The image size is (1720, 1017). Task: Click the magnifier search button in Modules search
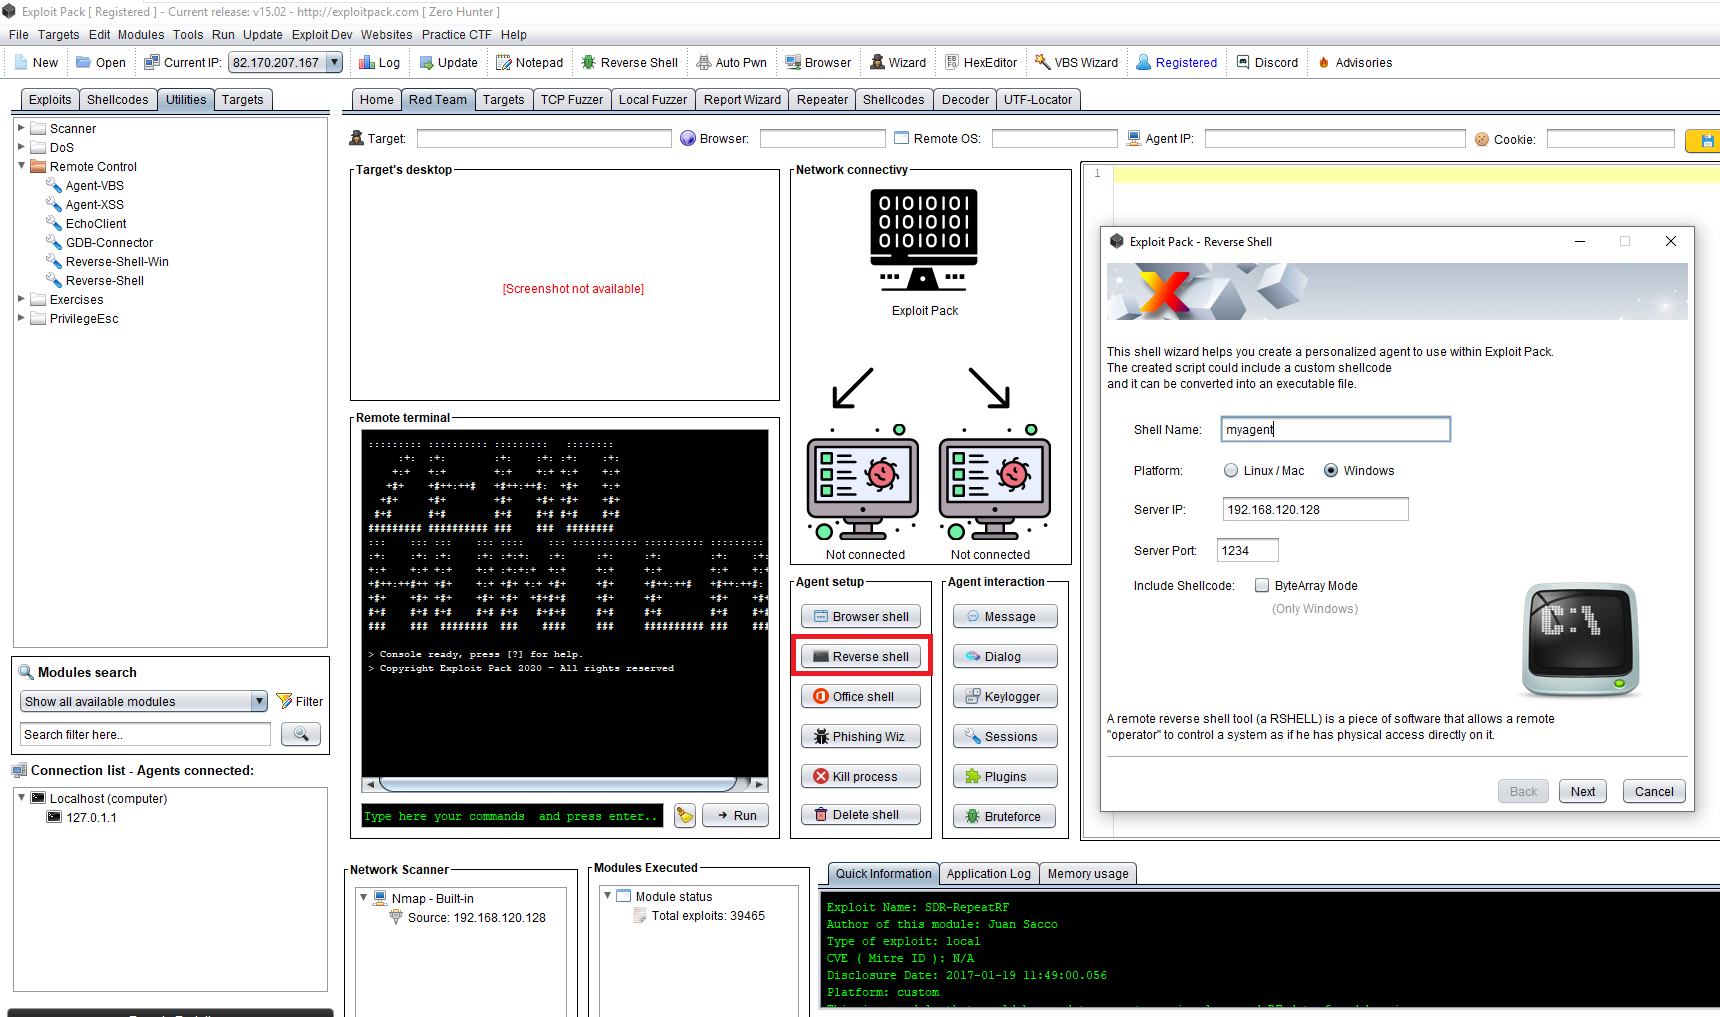pyautogui.click(x=300, y=734)
